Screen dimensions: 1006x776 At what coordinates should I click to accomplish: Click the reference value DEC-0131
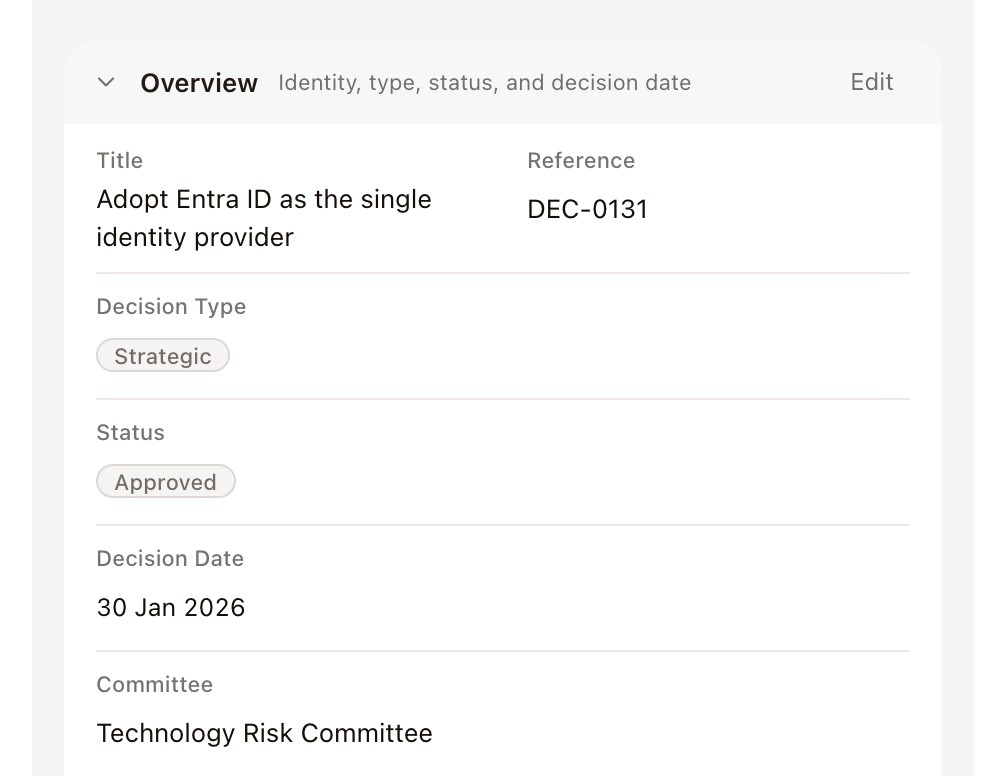587,209
